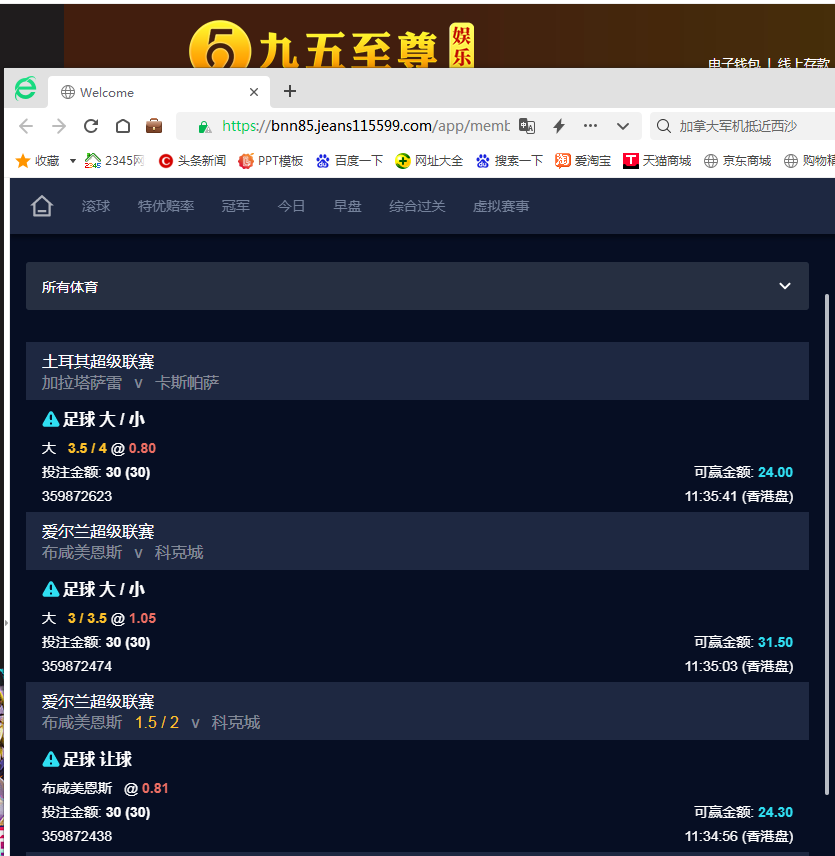
Task: Close the Welcome tab
Action: [x=254, y=92]
